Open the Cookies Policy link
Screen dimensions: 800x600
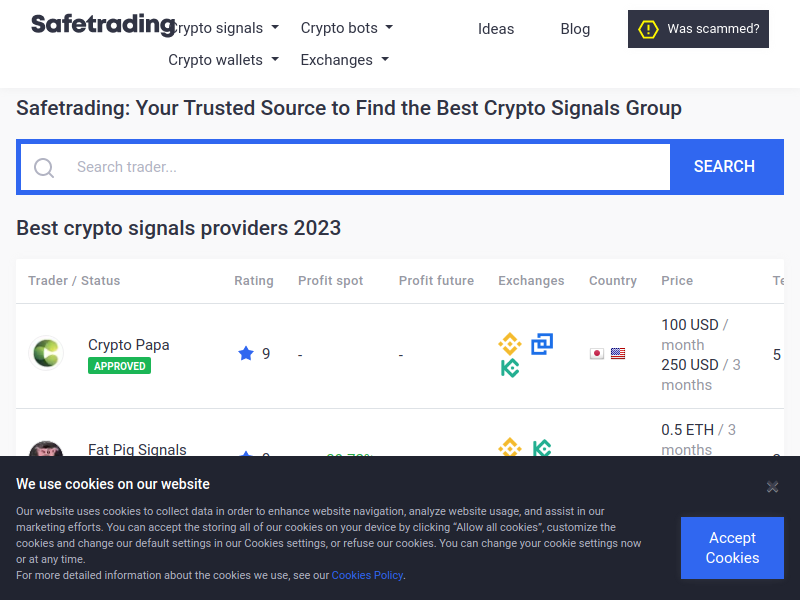click(367, 575)
